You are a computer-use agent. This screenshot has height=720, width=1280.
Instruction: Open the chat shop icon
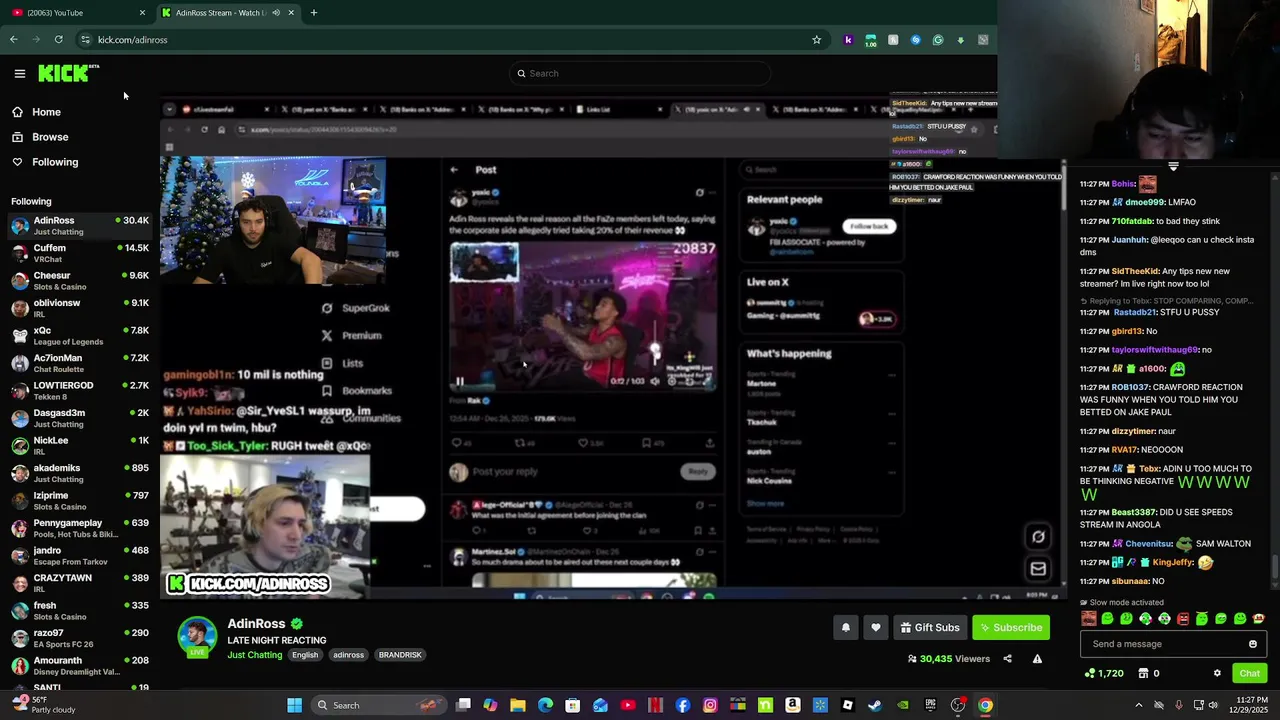pyautogui.click(x=1143, y=673)
